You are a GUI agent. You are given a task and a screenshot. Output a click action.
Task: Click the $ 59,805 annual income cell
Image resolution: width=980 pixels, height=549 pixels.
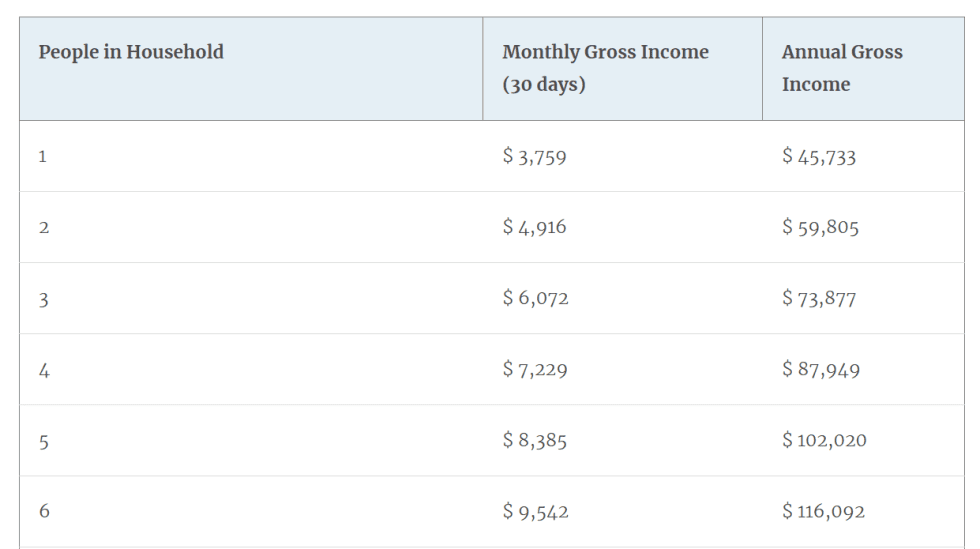tap(820, 227)
